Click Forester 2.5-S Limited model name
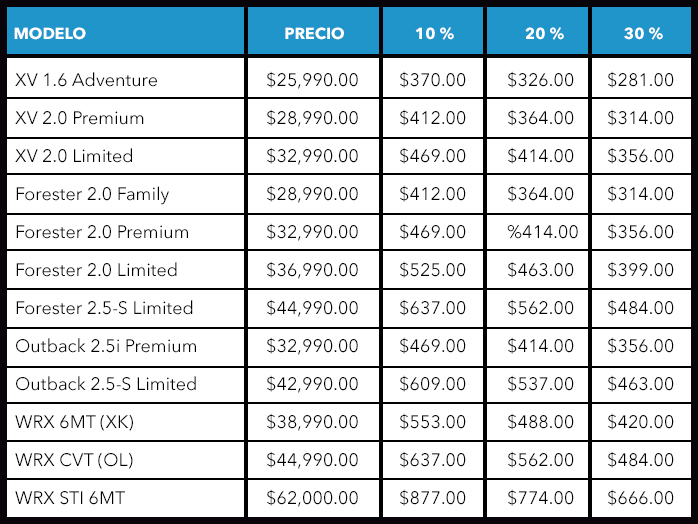The image size is (698, 524). click(104, 308)
